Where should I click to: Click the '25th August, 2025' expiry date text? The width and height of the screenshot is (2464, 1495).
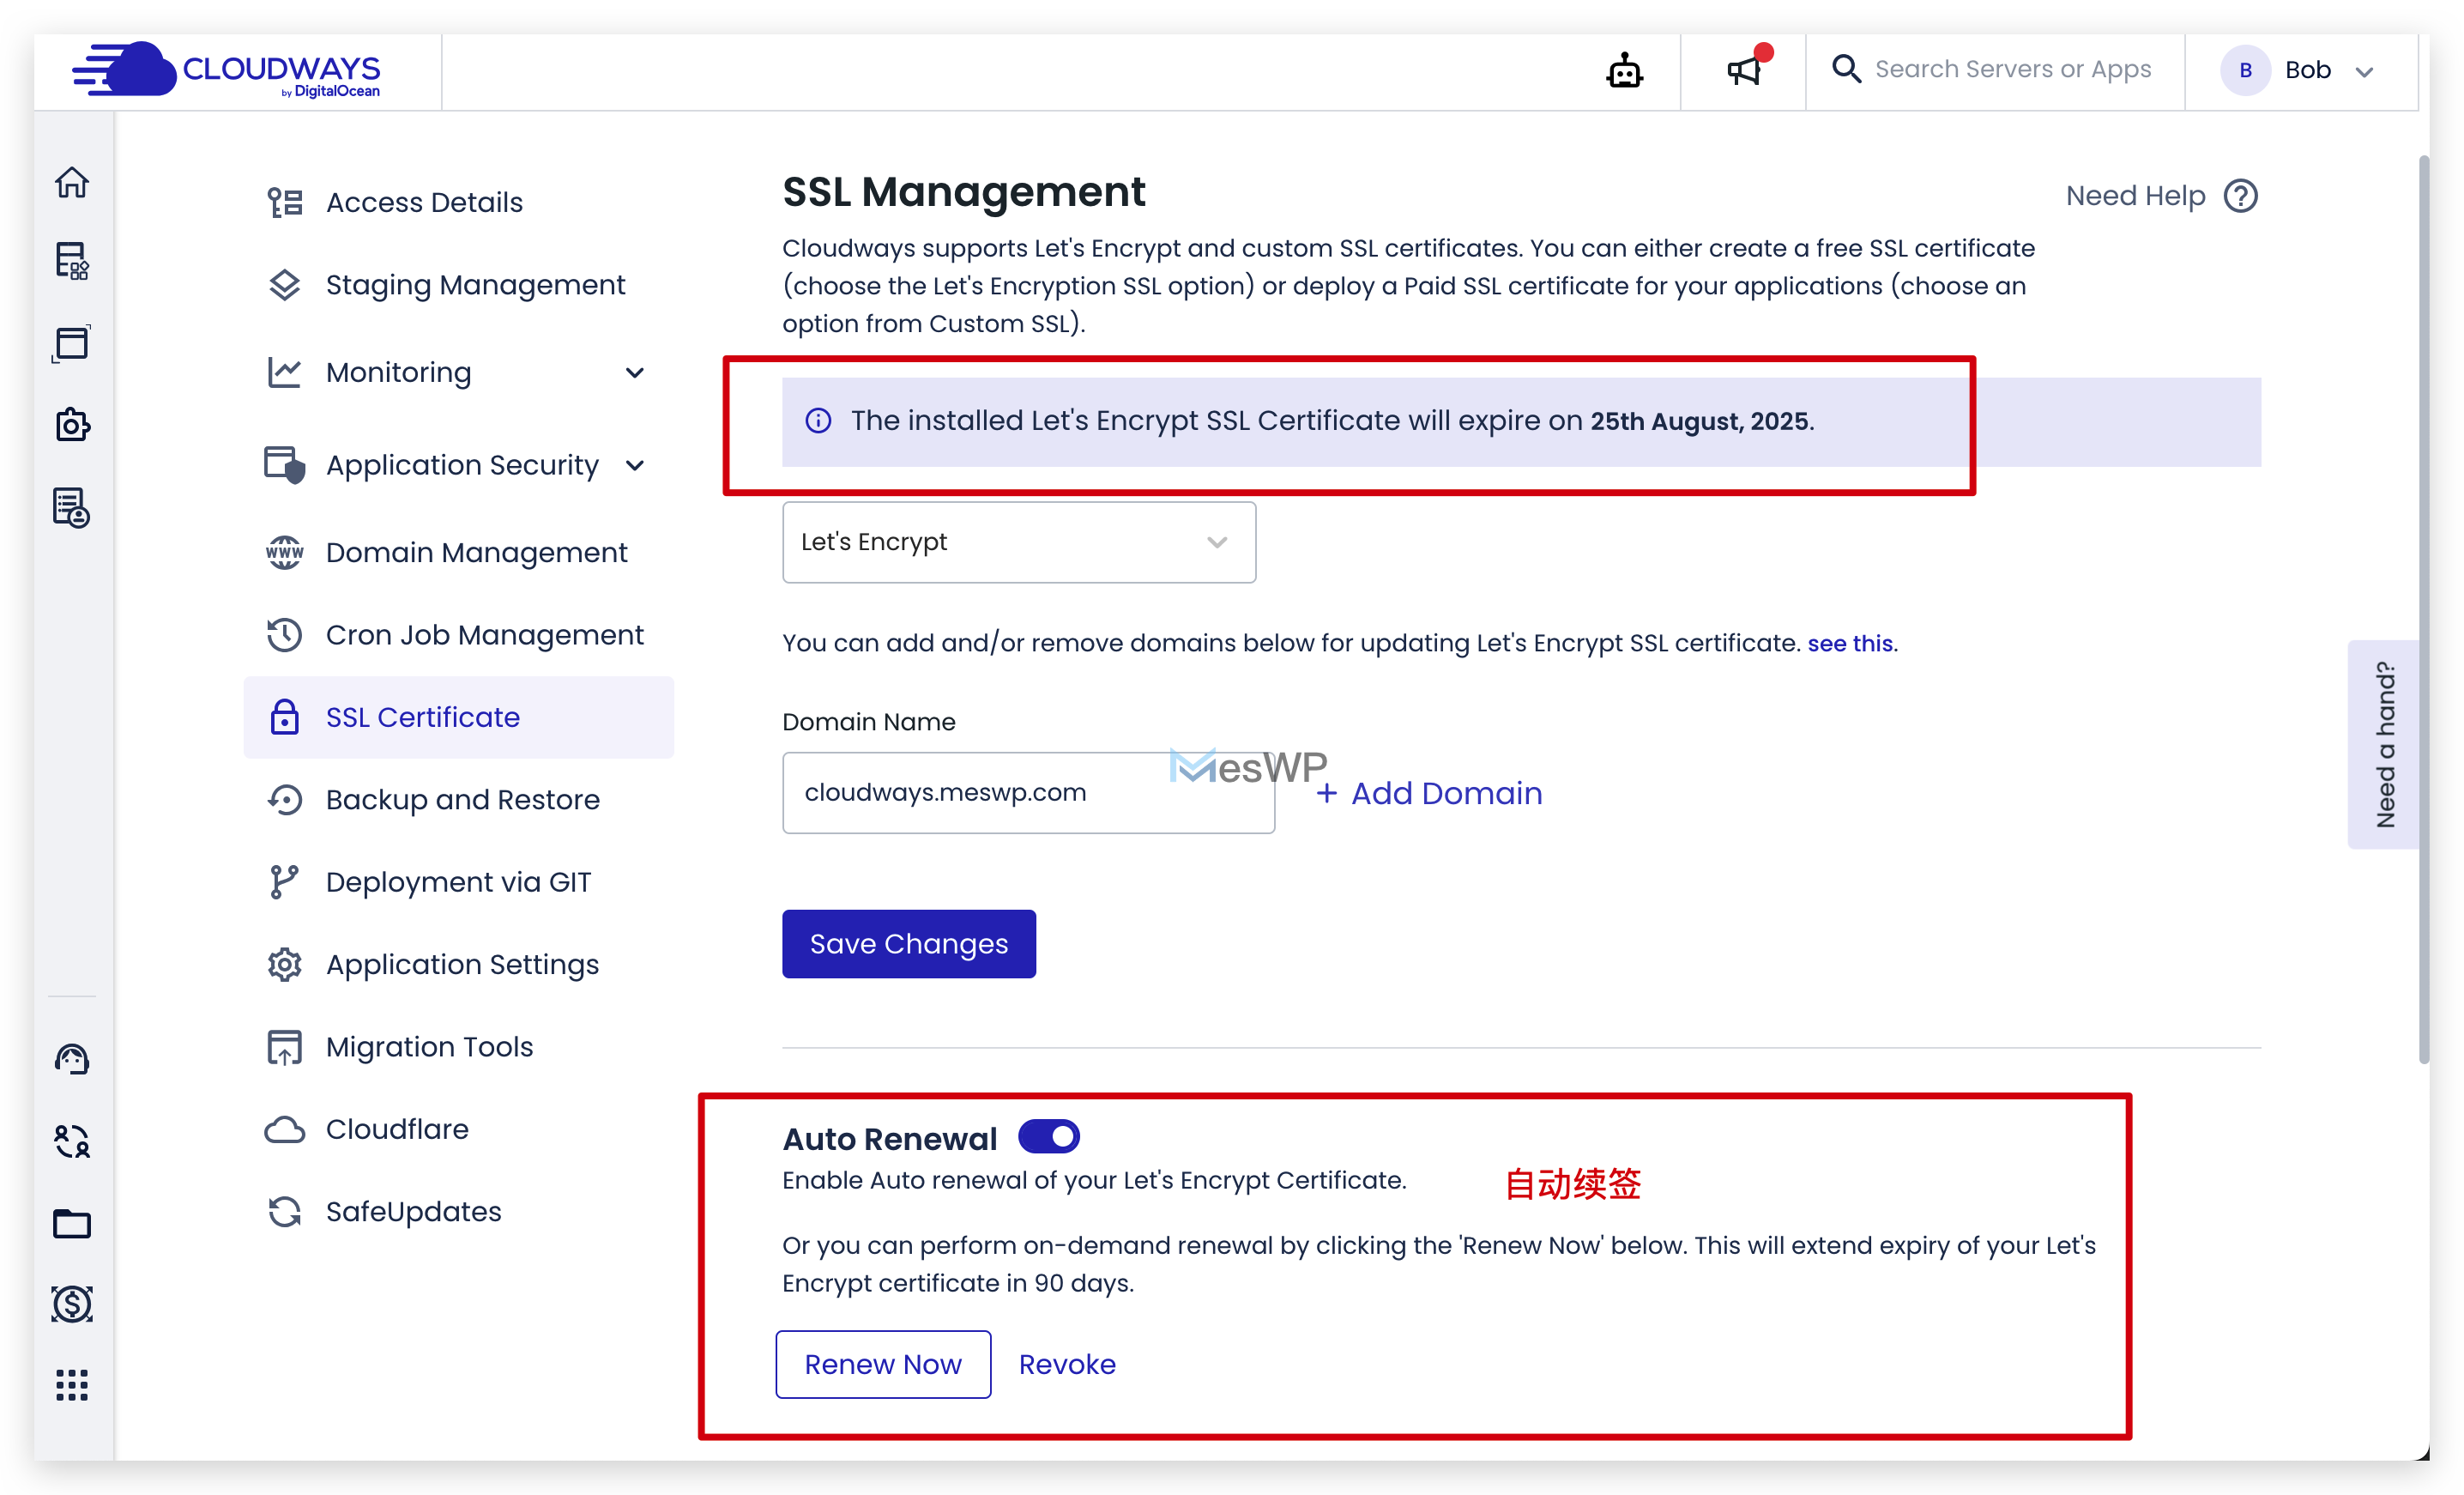[1699, 421]
